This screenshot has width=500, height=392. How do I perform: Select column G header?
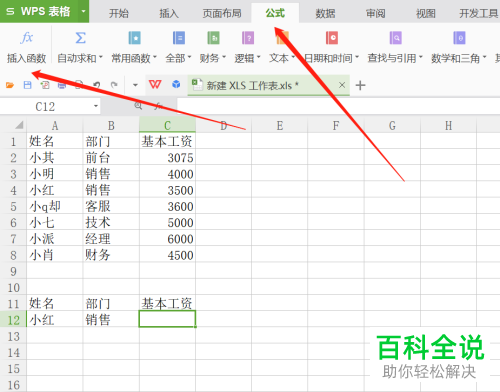pyautogui.click(x=392, y=125)
